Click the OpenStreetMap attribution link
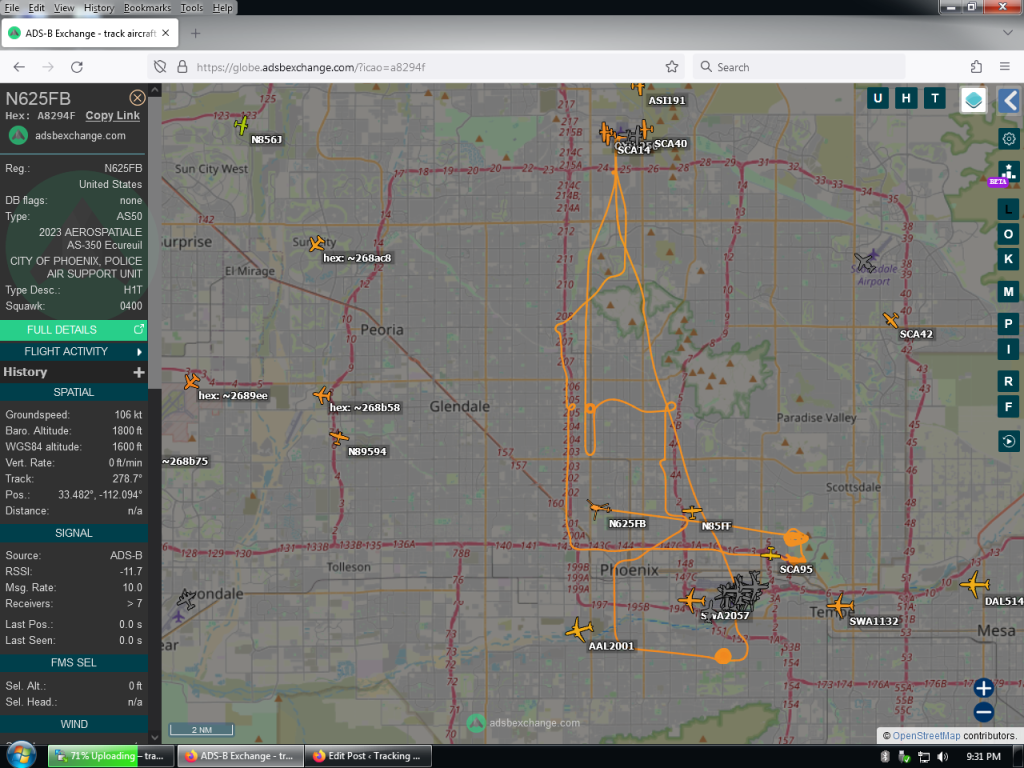1024x768 pixels. [x=926, y=735]
